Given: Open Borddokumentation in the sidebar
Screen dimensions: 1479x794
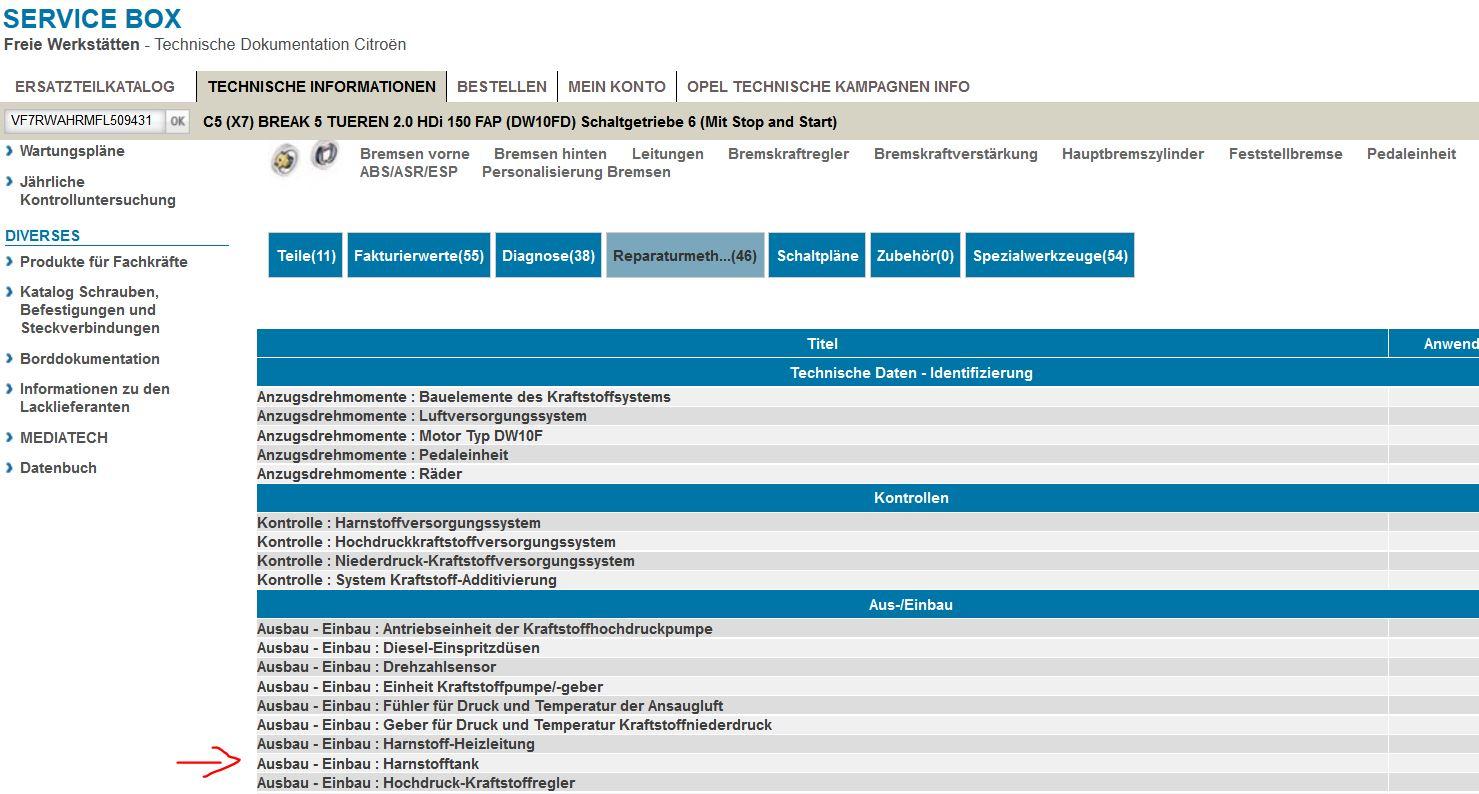Looking at the screenshot, I should tap(90, 359).
